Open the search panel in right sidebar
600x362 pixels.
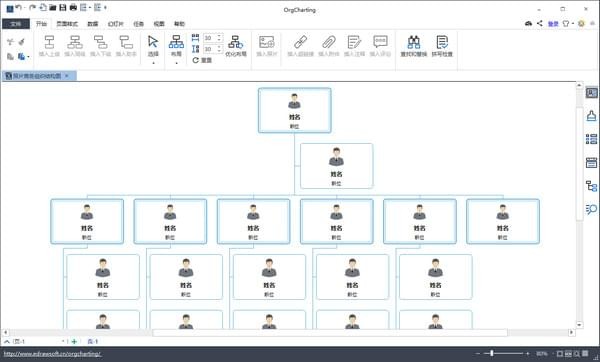tap(591, 209)
